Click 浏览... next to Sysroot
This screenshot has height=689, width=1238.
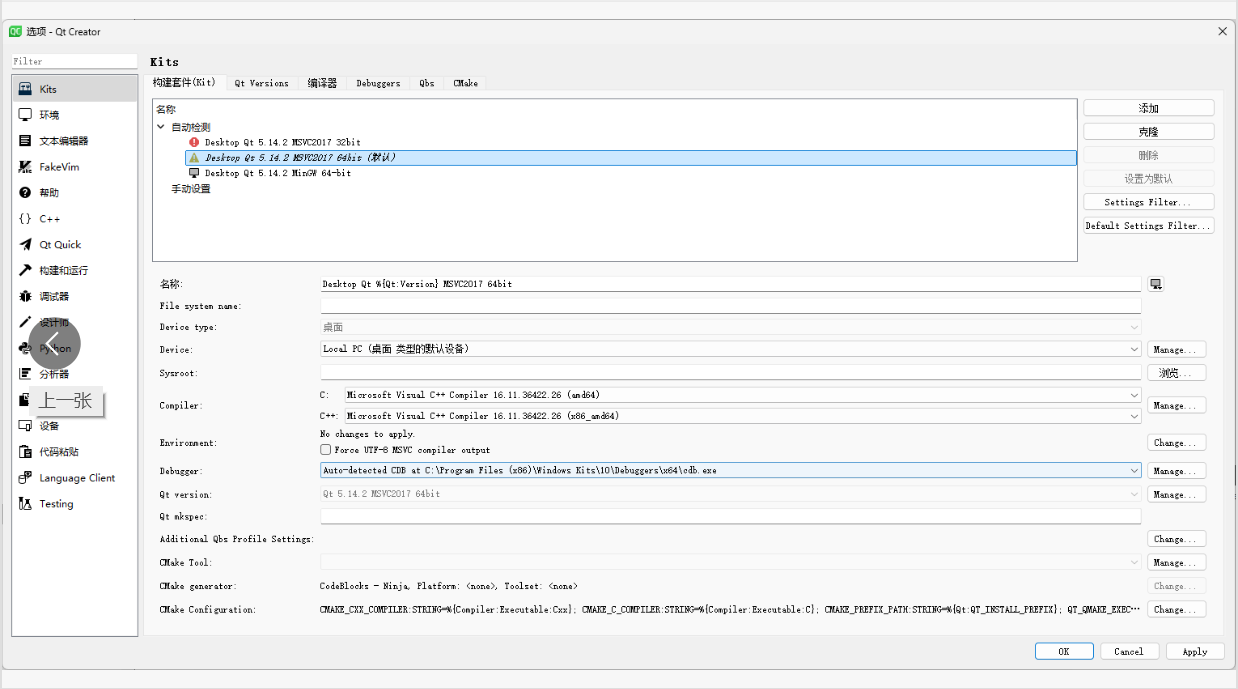pyautogui.click(x=1176, y=373)
